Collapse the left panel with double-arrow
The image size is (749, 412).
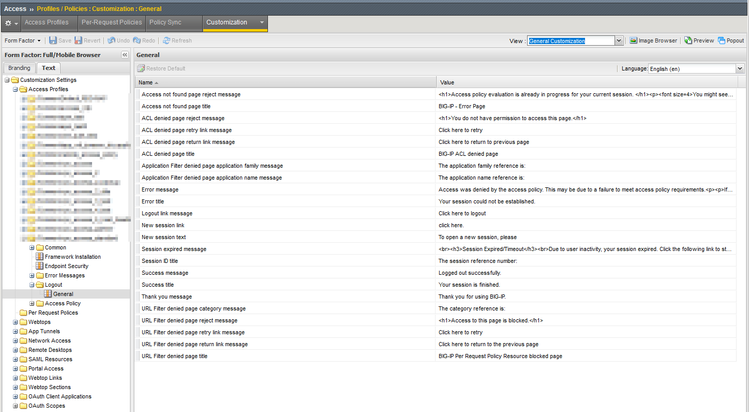[x=124, y=55]
